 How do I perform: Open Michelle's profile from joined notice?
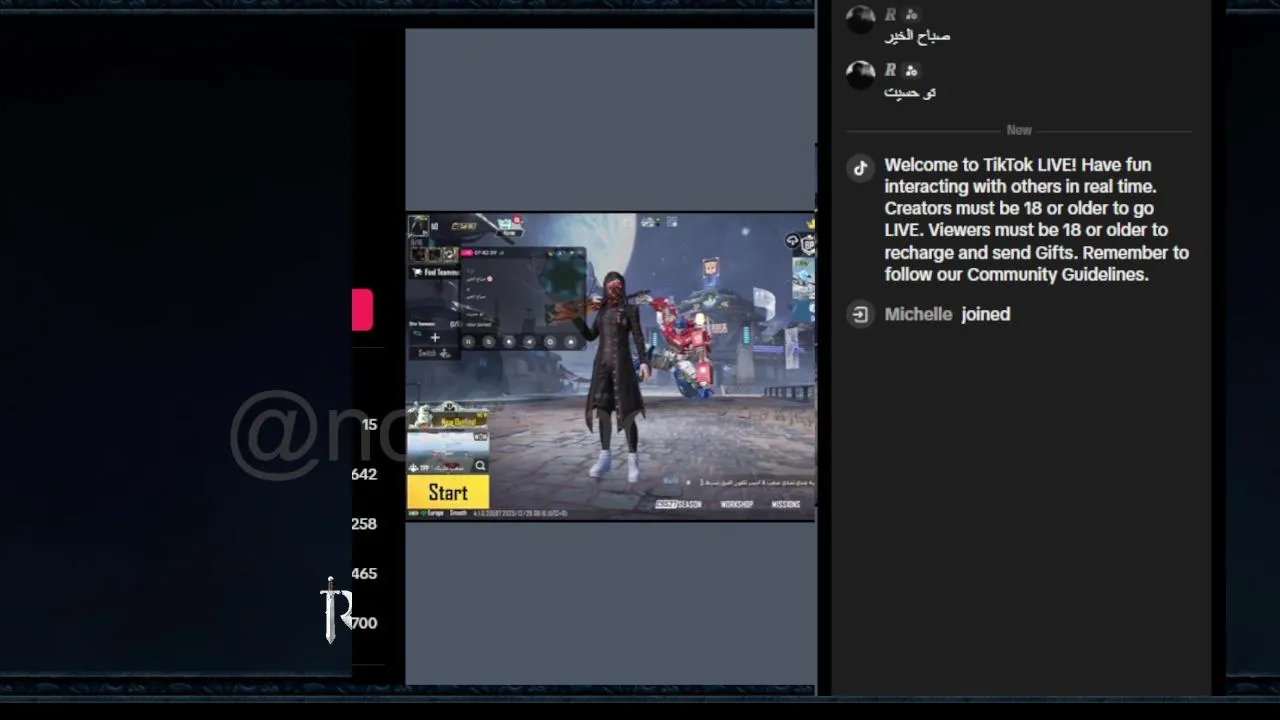[x=918, y=314]
